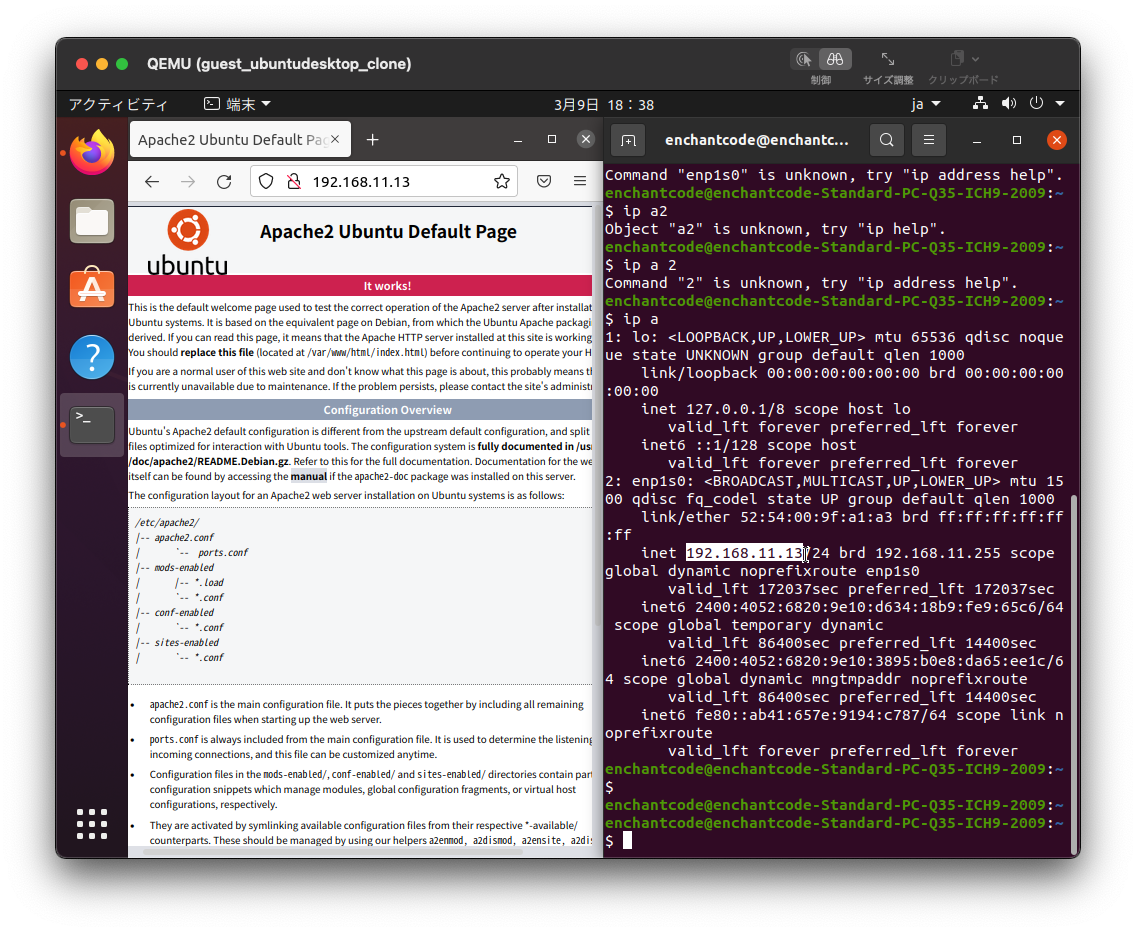The width and height of the screenshot is (1136, 932).
Task: Minimize the Firefox window
Action: [518, 140]
